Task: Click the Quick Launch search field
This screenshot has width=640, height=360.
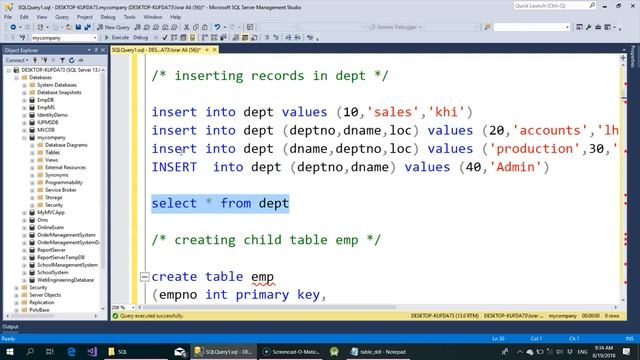Action: pyautogui.click(x=555, y=6)
